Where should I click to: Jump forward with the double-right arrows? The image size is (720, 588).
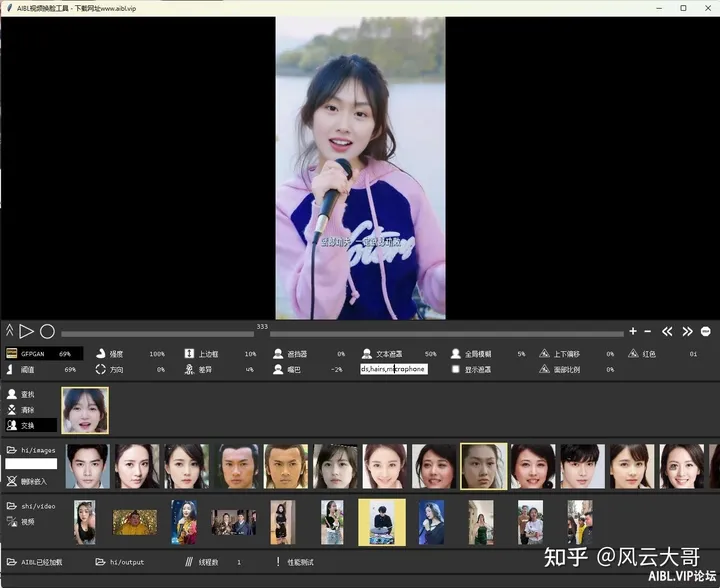(x=687, y=331)
